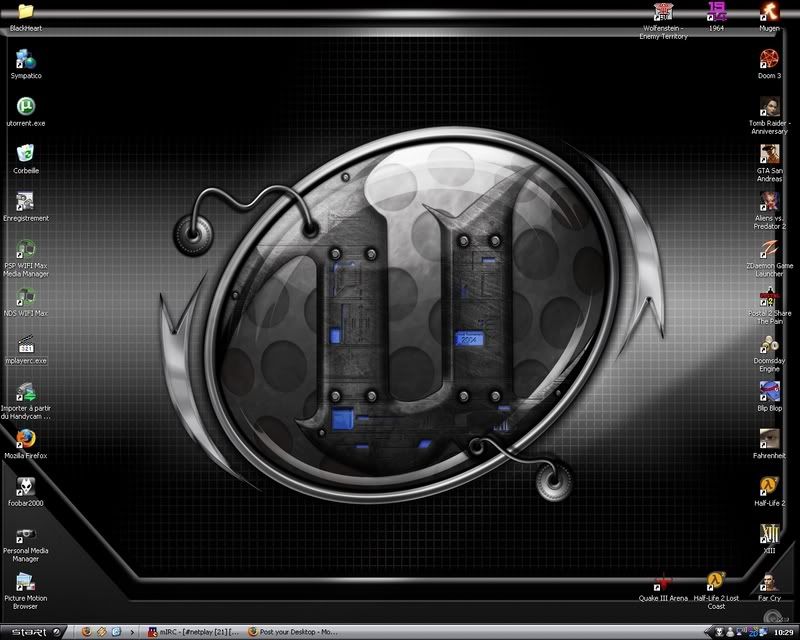This screenshot has height=640, width=800.
Task: Open the Fahrenheit game shortcut
Action: 769,445
